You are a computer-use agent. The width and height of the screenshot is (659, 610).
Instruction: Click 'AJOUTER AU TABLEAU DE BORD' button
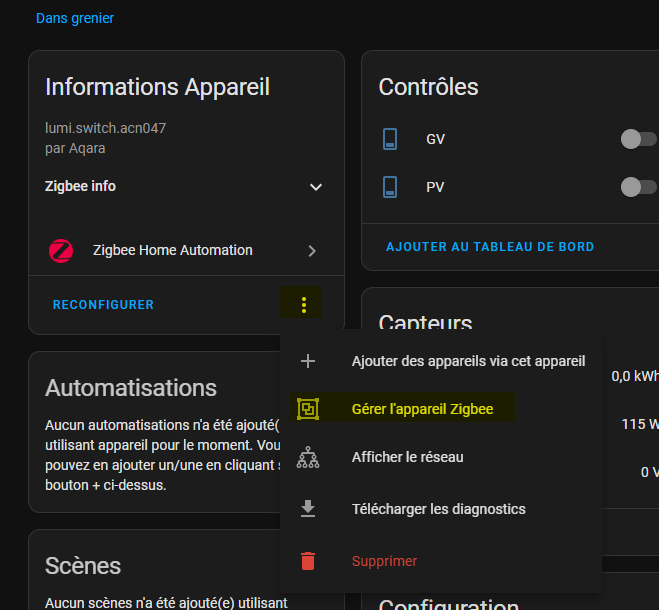pyautogui.click(x=490, y=246)
